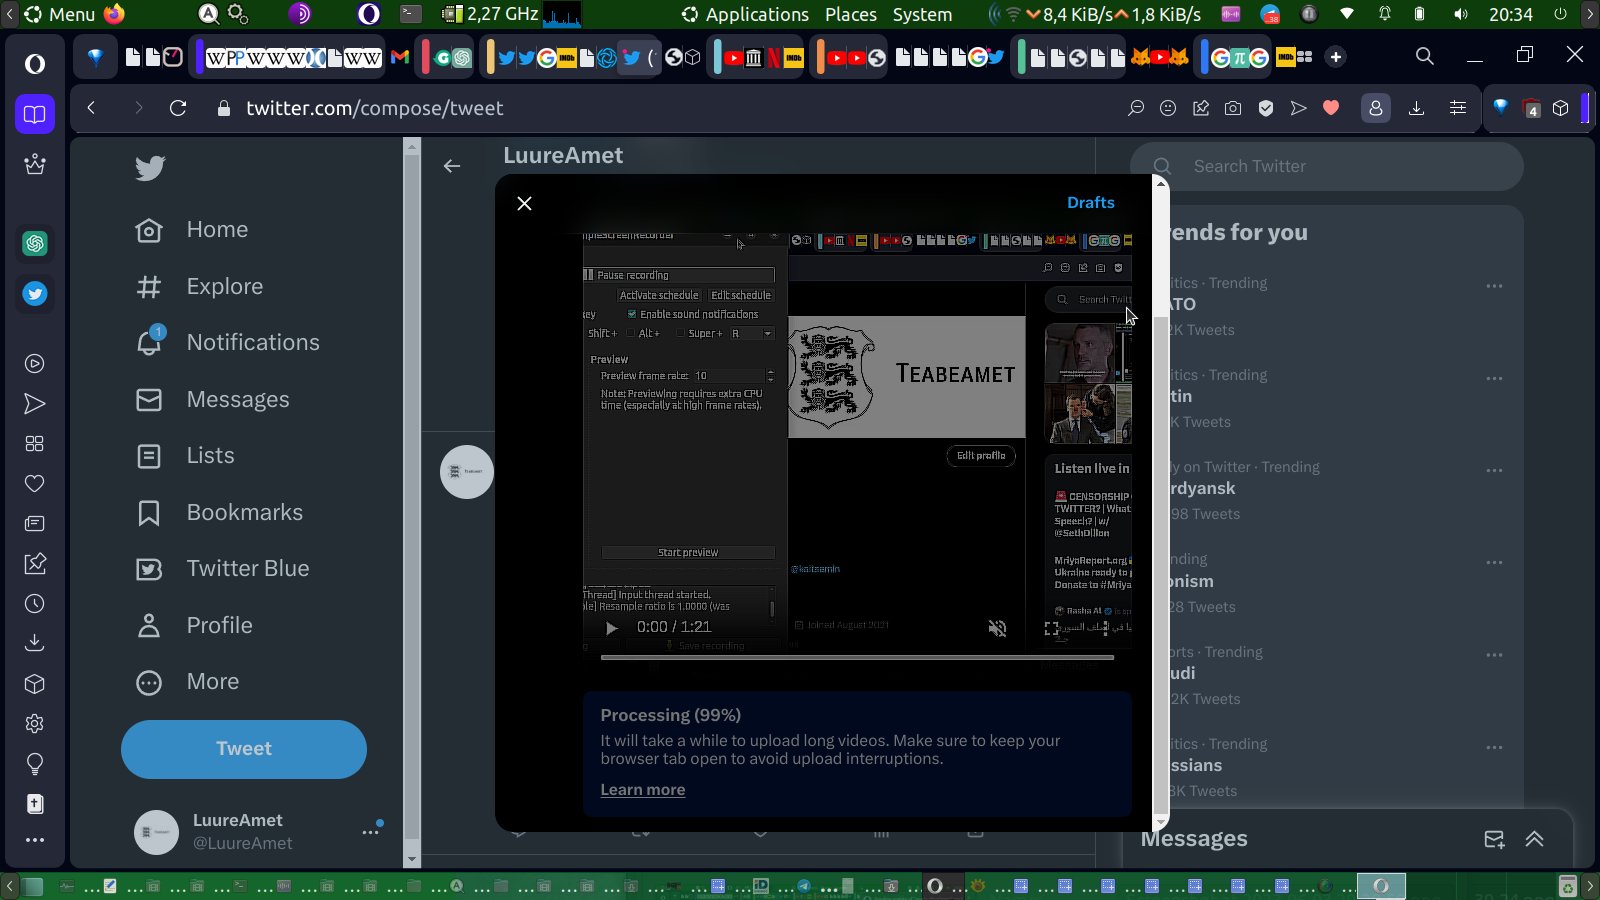The height and width of the screenshot is (900, 1600).
Task: Open Drafts in compose dialog
Action: coord(1089,203)
